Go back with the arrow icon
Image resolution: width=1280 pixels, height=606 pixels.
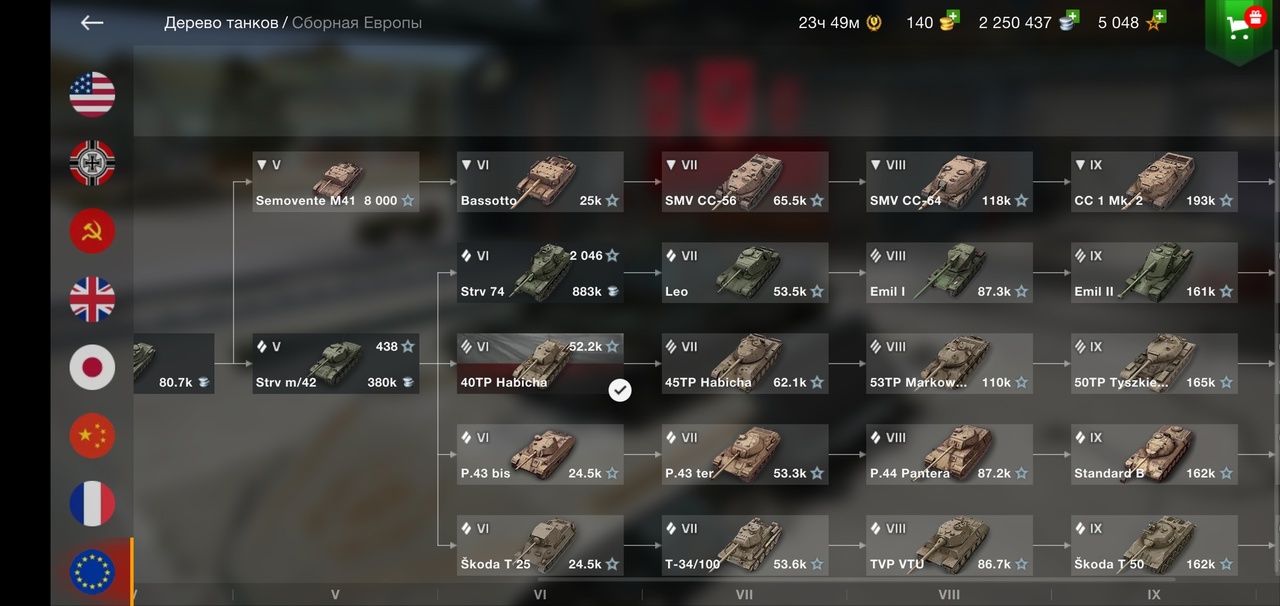pyautogui.click(x=92, y=22)
